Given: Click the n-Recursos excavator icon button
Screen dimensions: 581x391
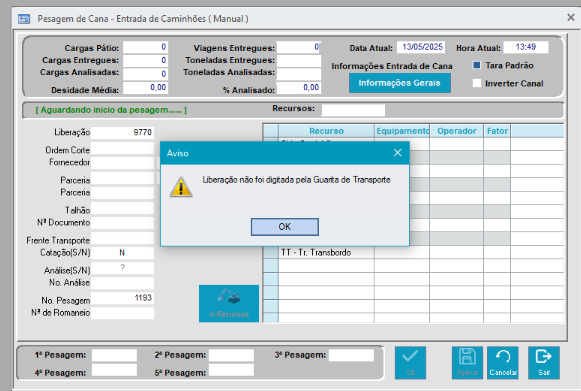Looking at the screenshot, I should [229, 303].
